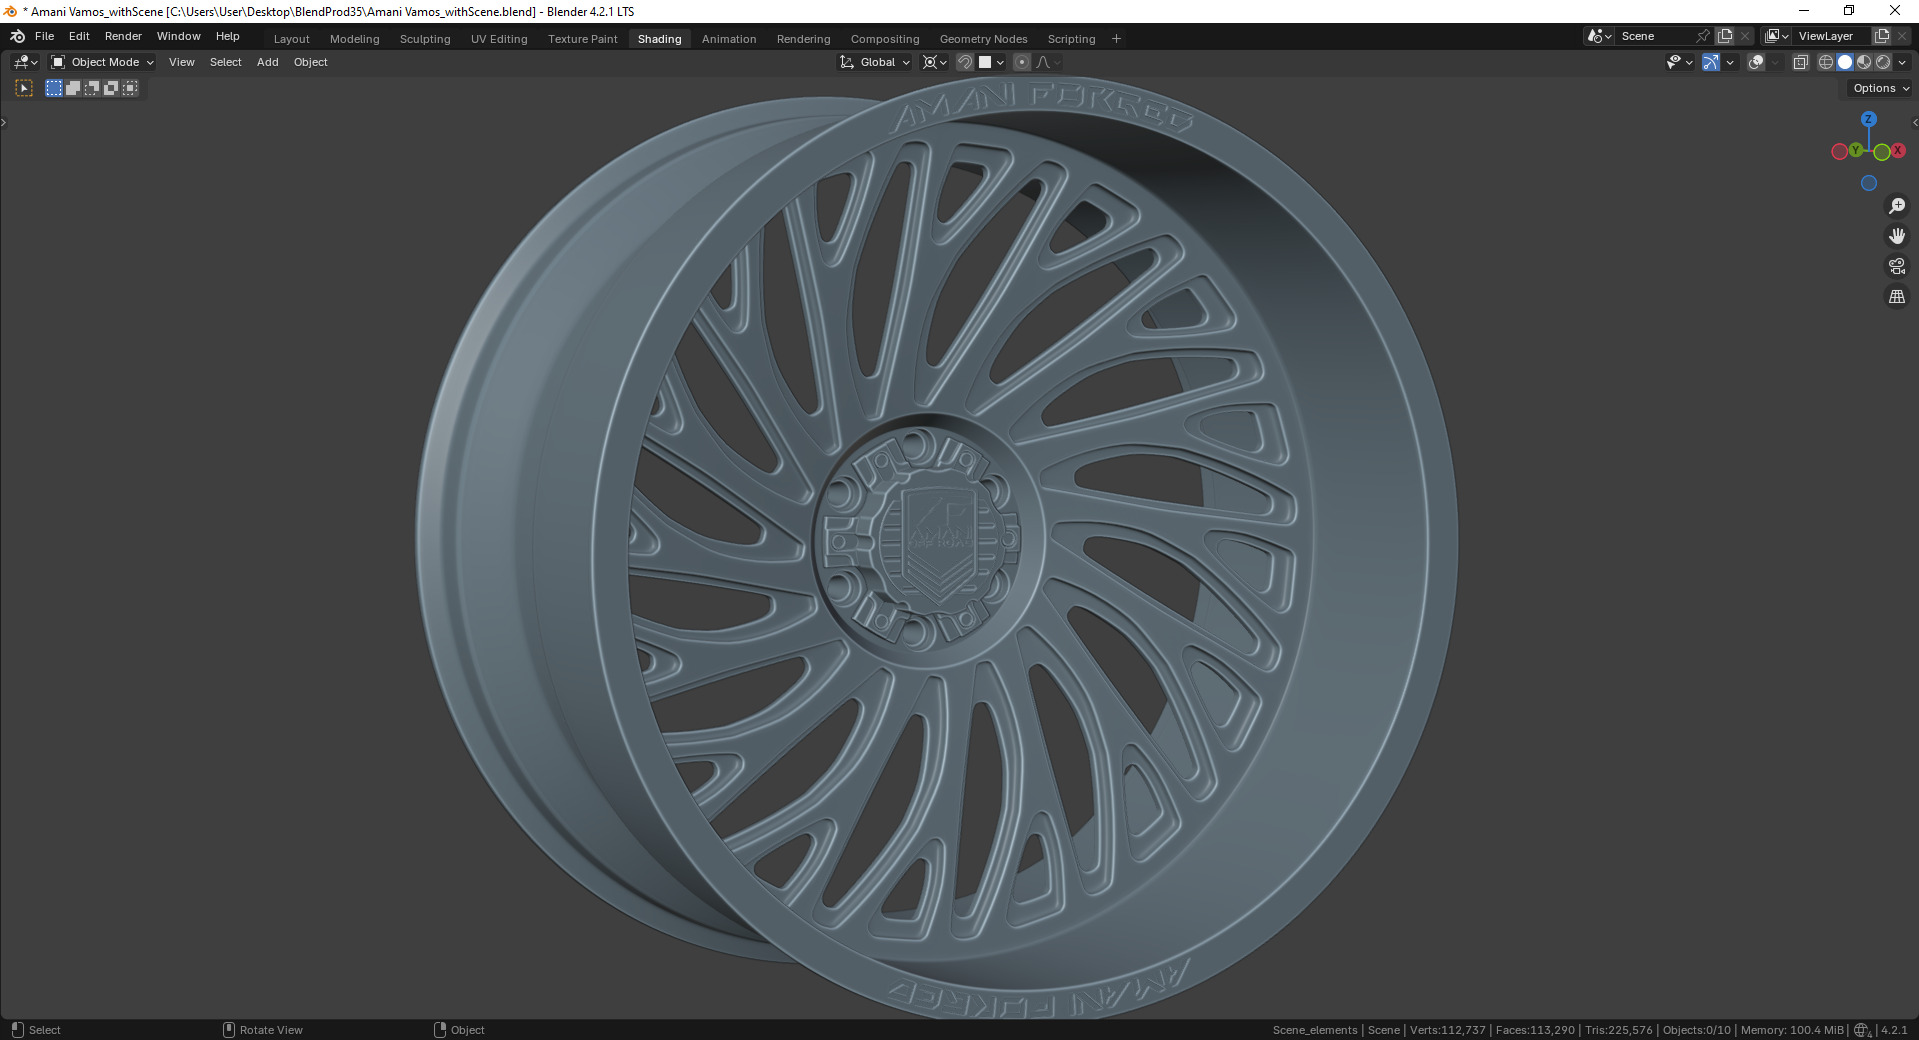Click the pan view hand icon
This screenshot has width=1919, height=1040.
[1896, 236]
